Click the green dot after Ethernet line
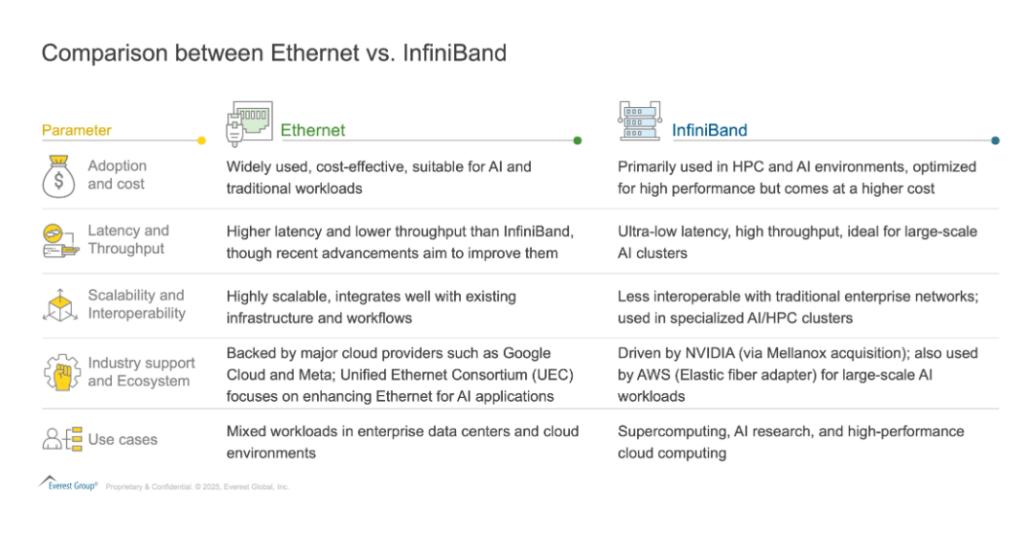Screen dimensions: 1024x541 pyautogui.click(x=578, y=141)
